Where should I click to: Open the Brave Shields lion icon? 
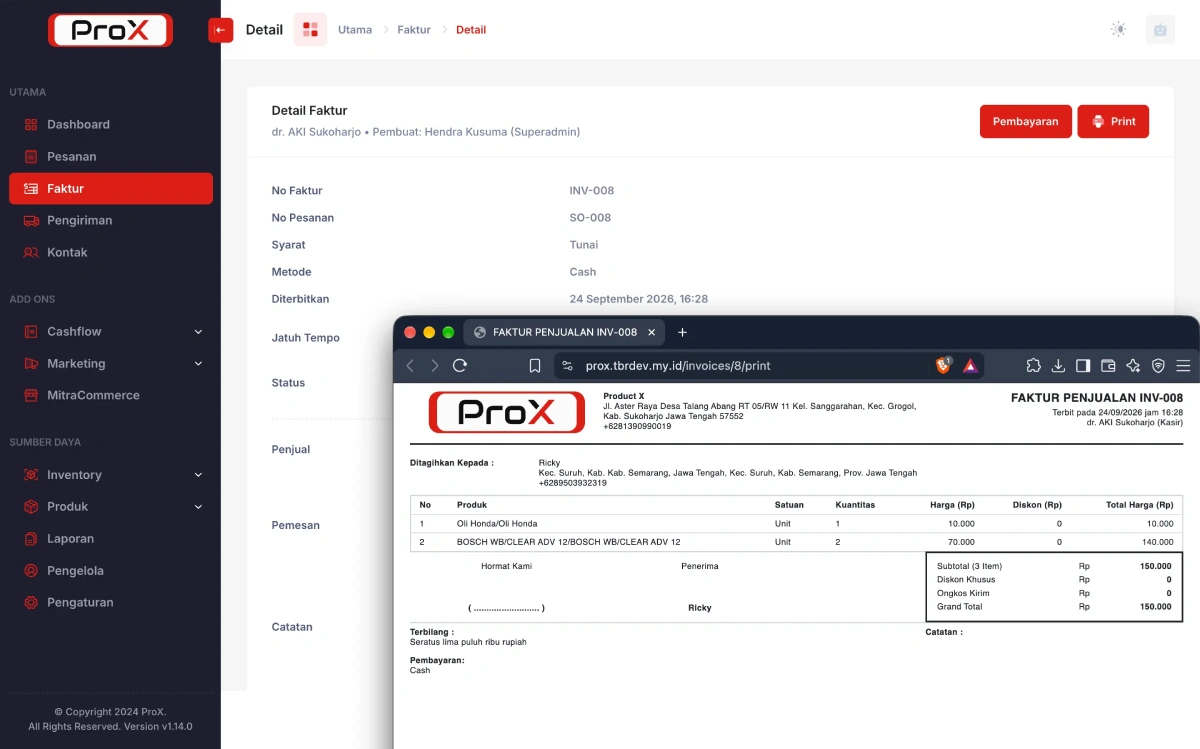coord(943,366)
